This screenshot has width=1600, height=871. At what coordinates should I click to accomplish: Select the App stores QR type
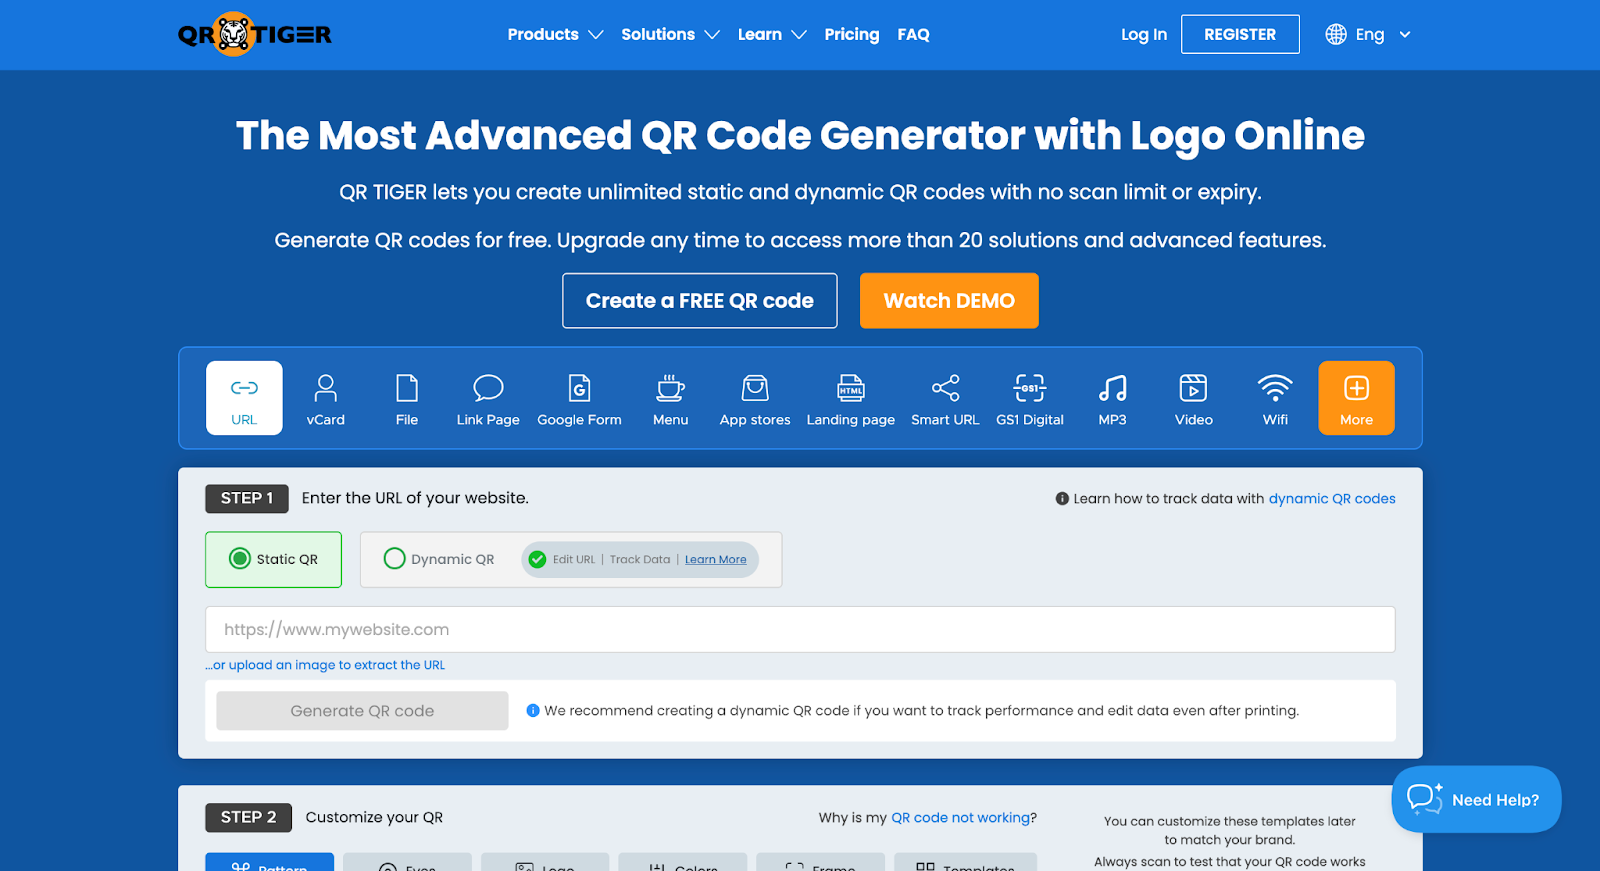pos(755,398)
